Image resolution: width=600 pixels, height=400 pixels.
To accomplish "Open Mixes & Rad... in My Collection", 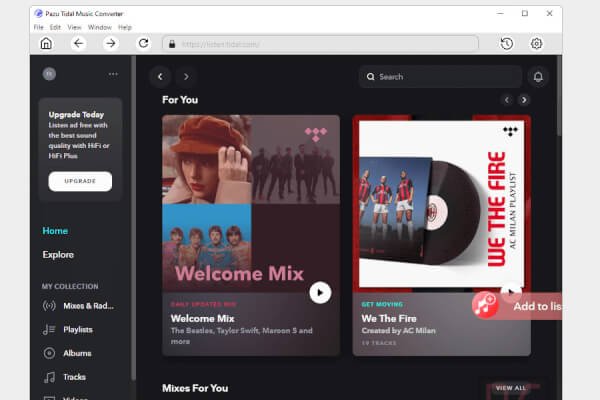I will pos(88,306).
